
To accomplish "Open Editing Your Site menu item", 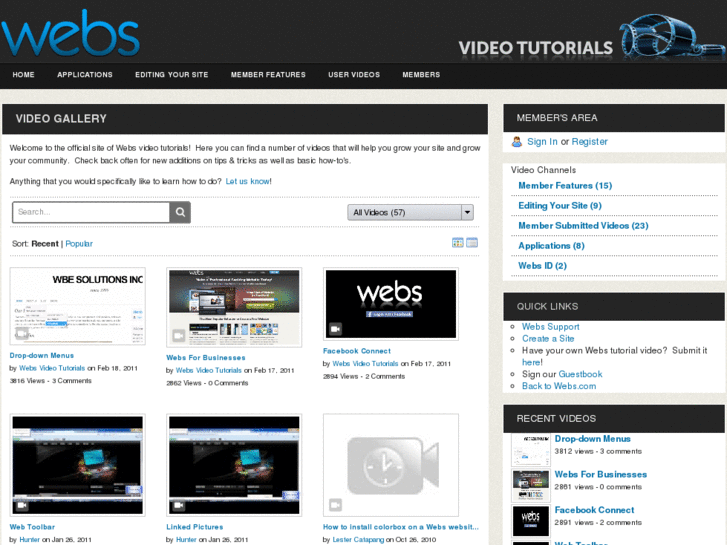I will [172, 75].
